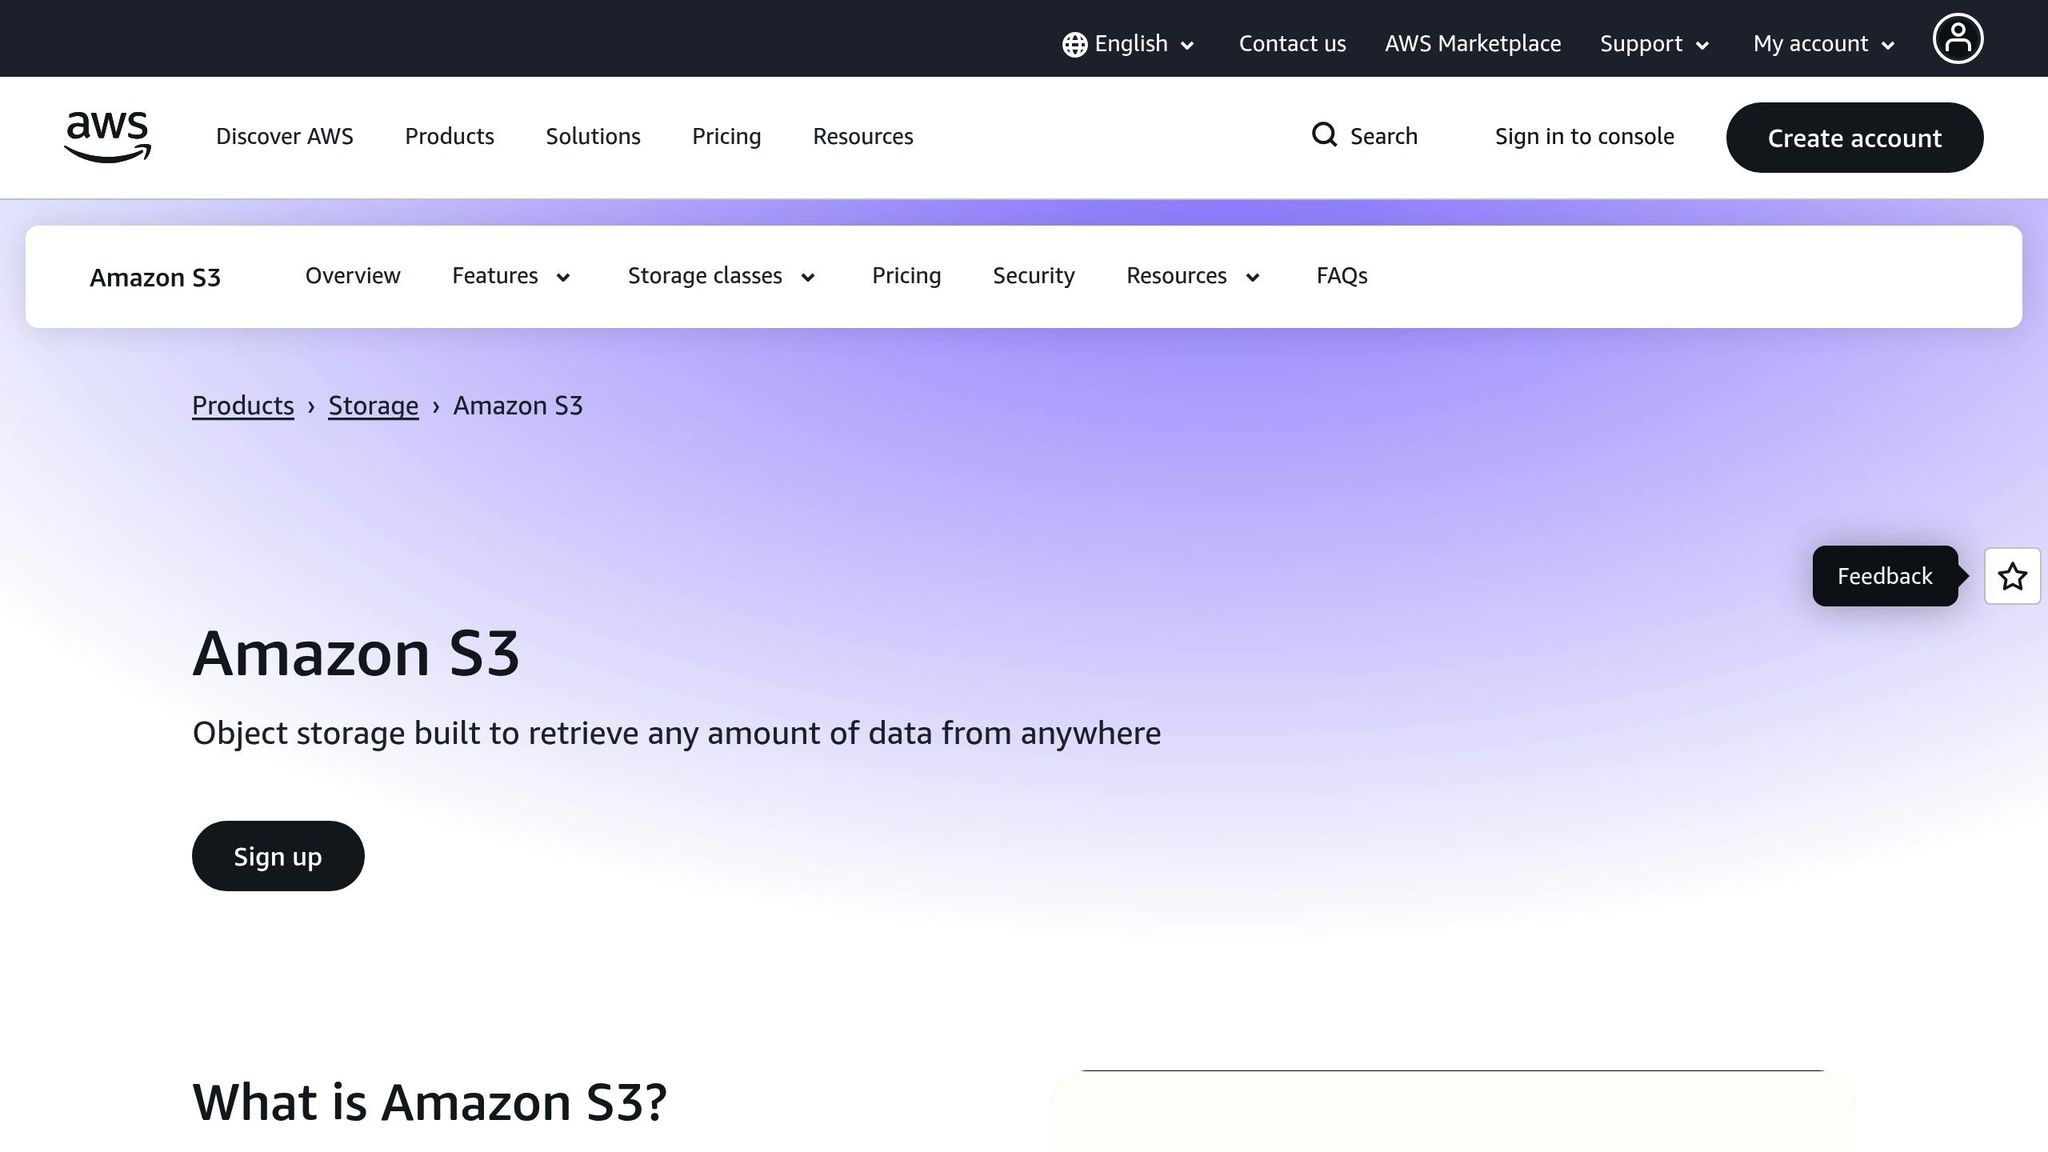Click the globe language icon
Viewport: 2048px width, 1152px height.
tap(1073, 44)
